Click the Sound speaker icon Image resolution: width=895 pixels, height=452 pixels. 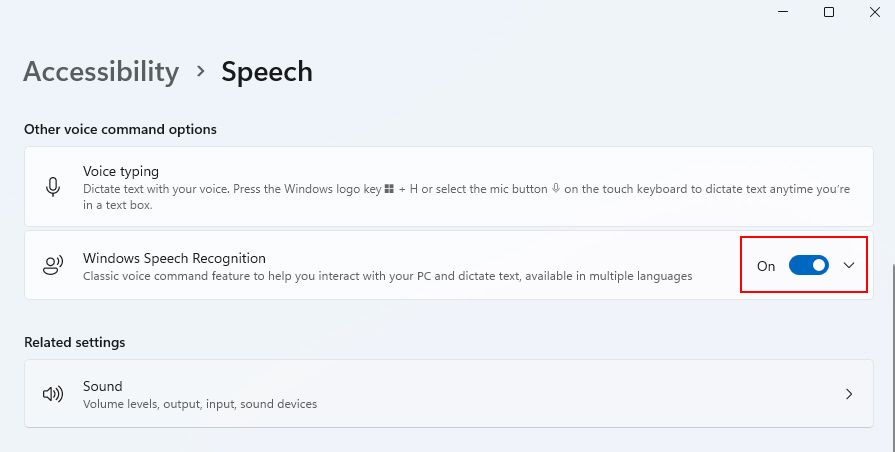tap(53, 394)
